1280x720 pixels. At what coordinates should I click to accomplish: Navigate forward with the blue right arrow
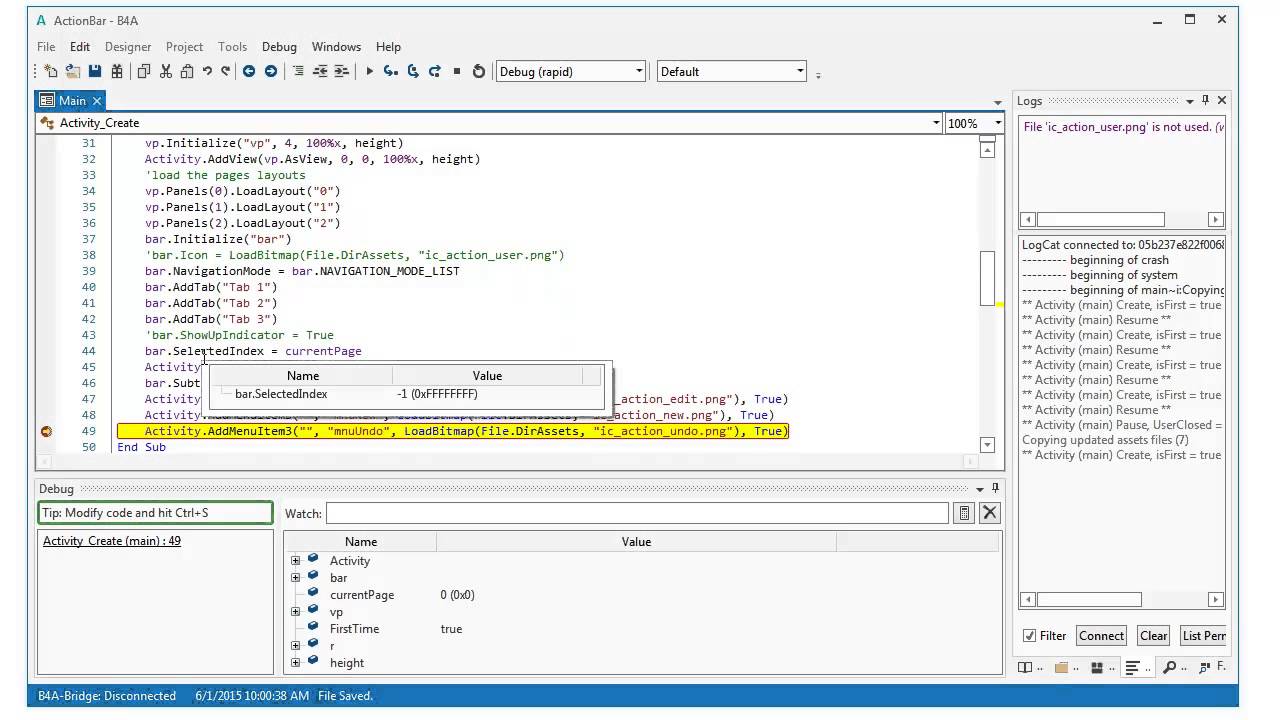[x=271, y=71]
